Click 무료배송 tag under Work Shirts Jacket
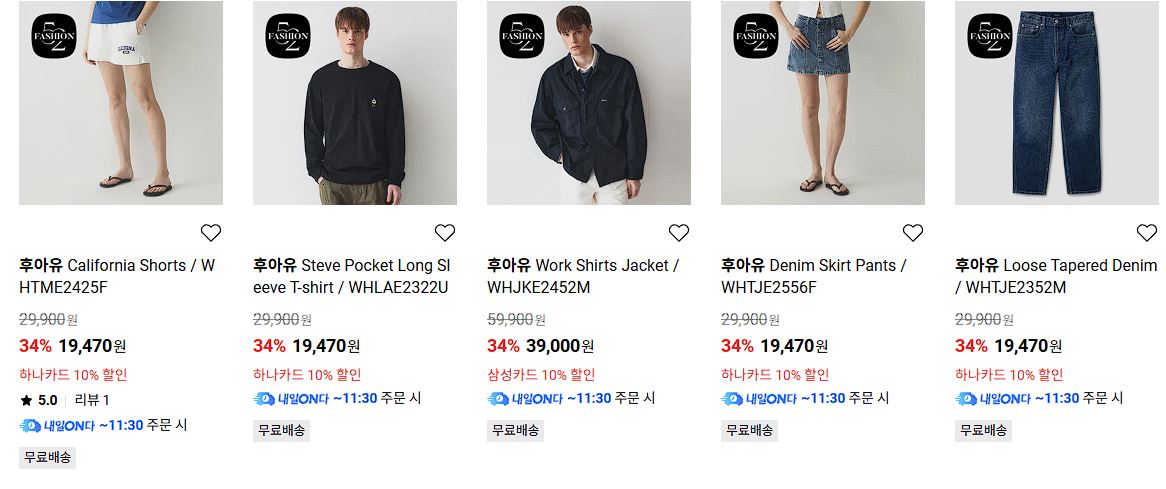Image resolution: width=1166 pixels, height=489 pixels. (515, 430)
